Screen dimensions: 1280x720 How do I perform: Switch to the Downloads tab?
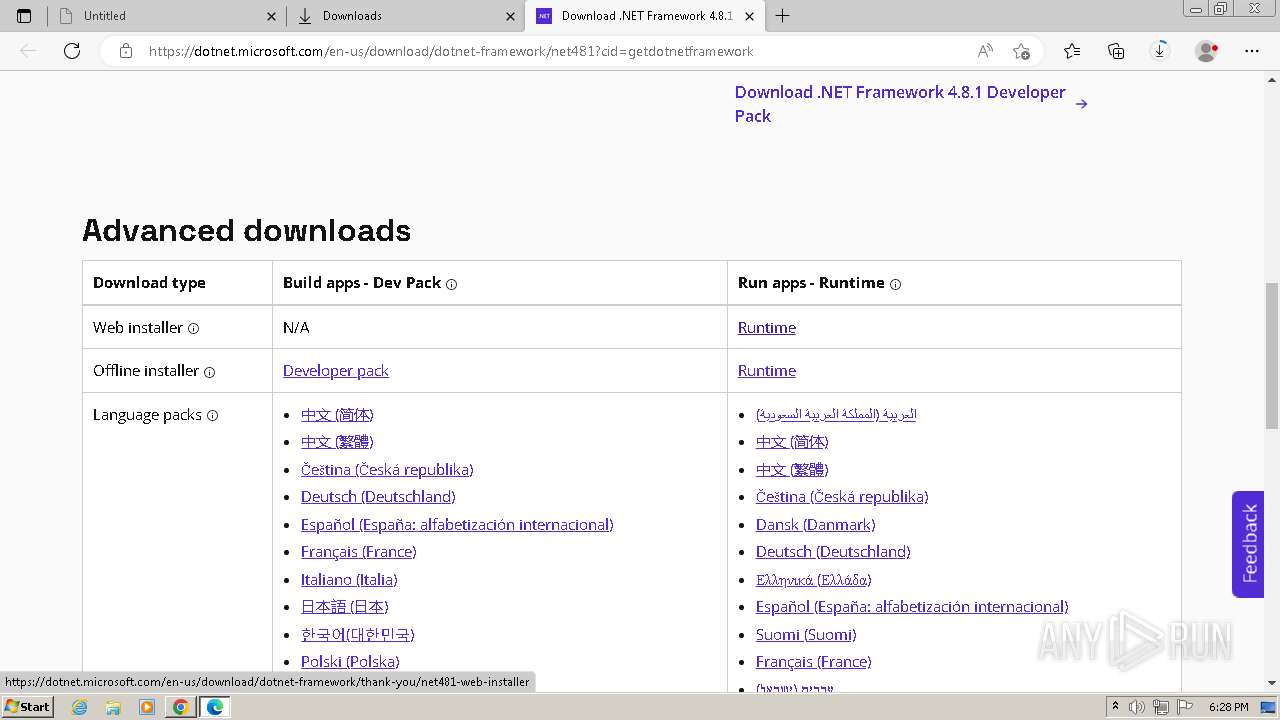point(405,16)
